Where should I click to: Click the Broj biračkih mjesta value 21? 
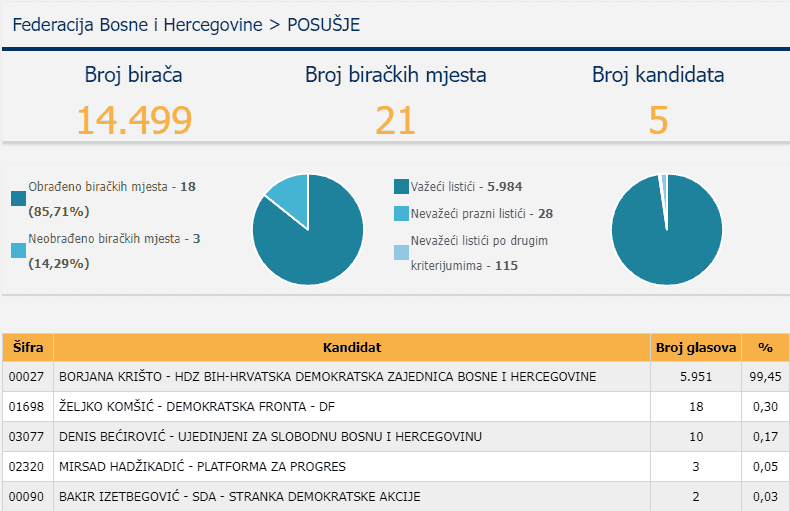(x=395, y=120)
